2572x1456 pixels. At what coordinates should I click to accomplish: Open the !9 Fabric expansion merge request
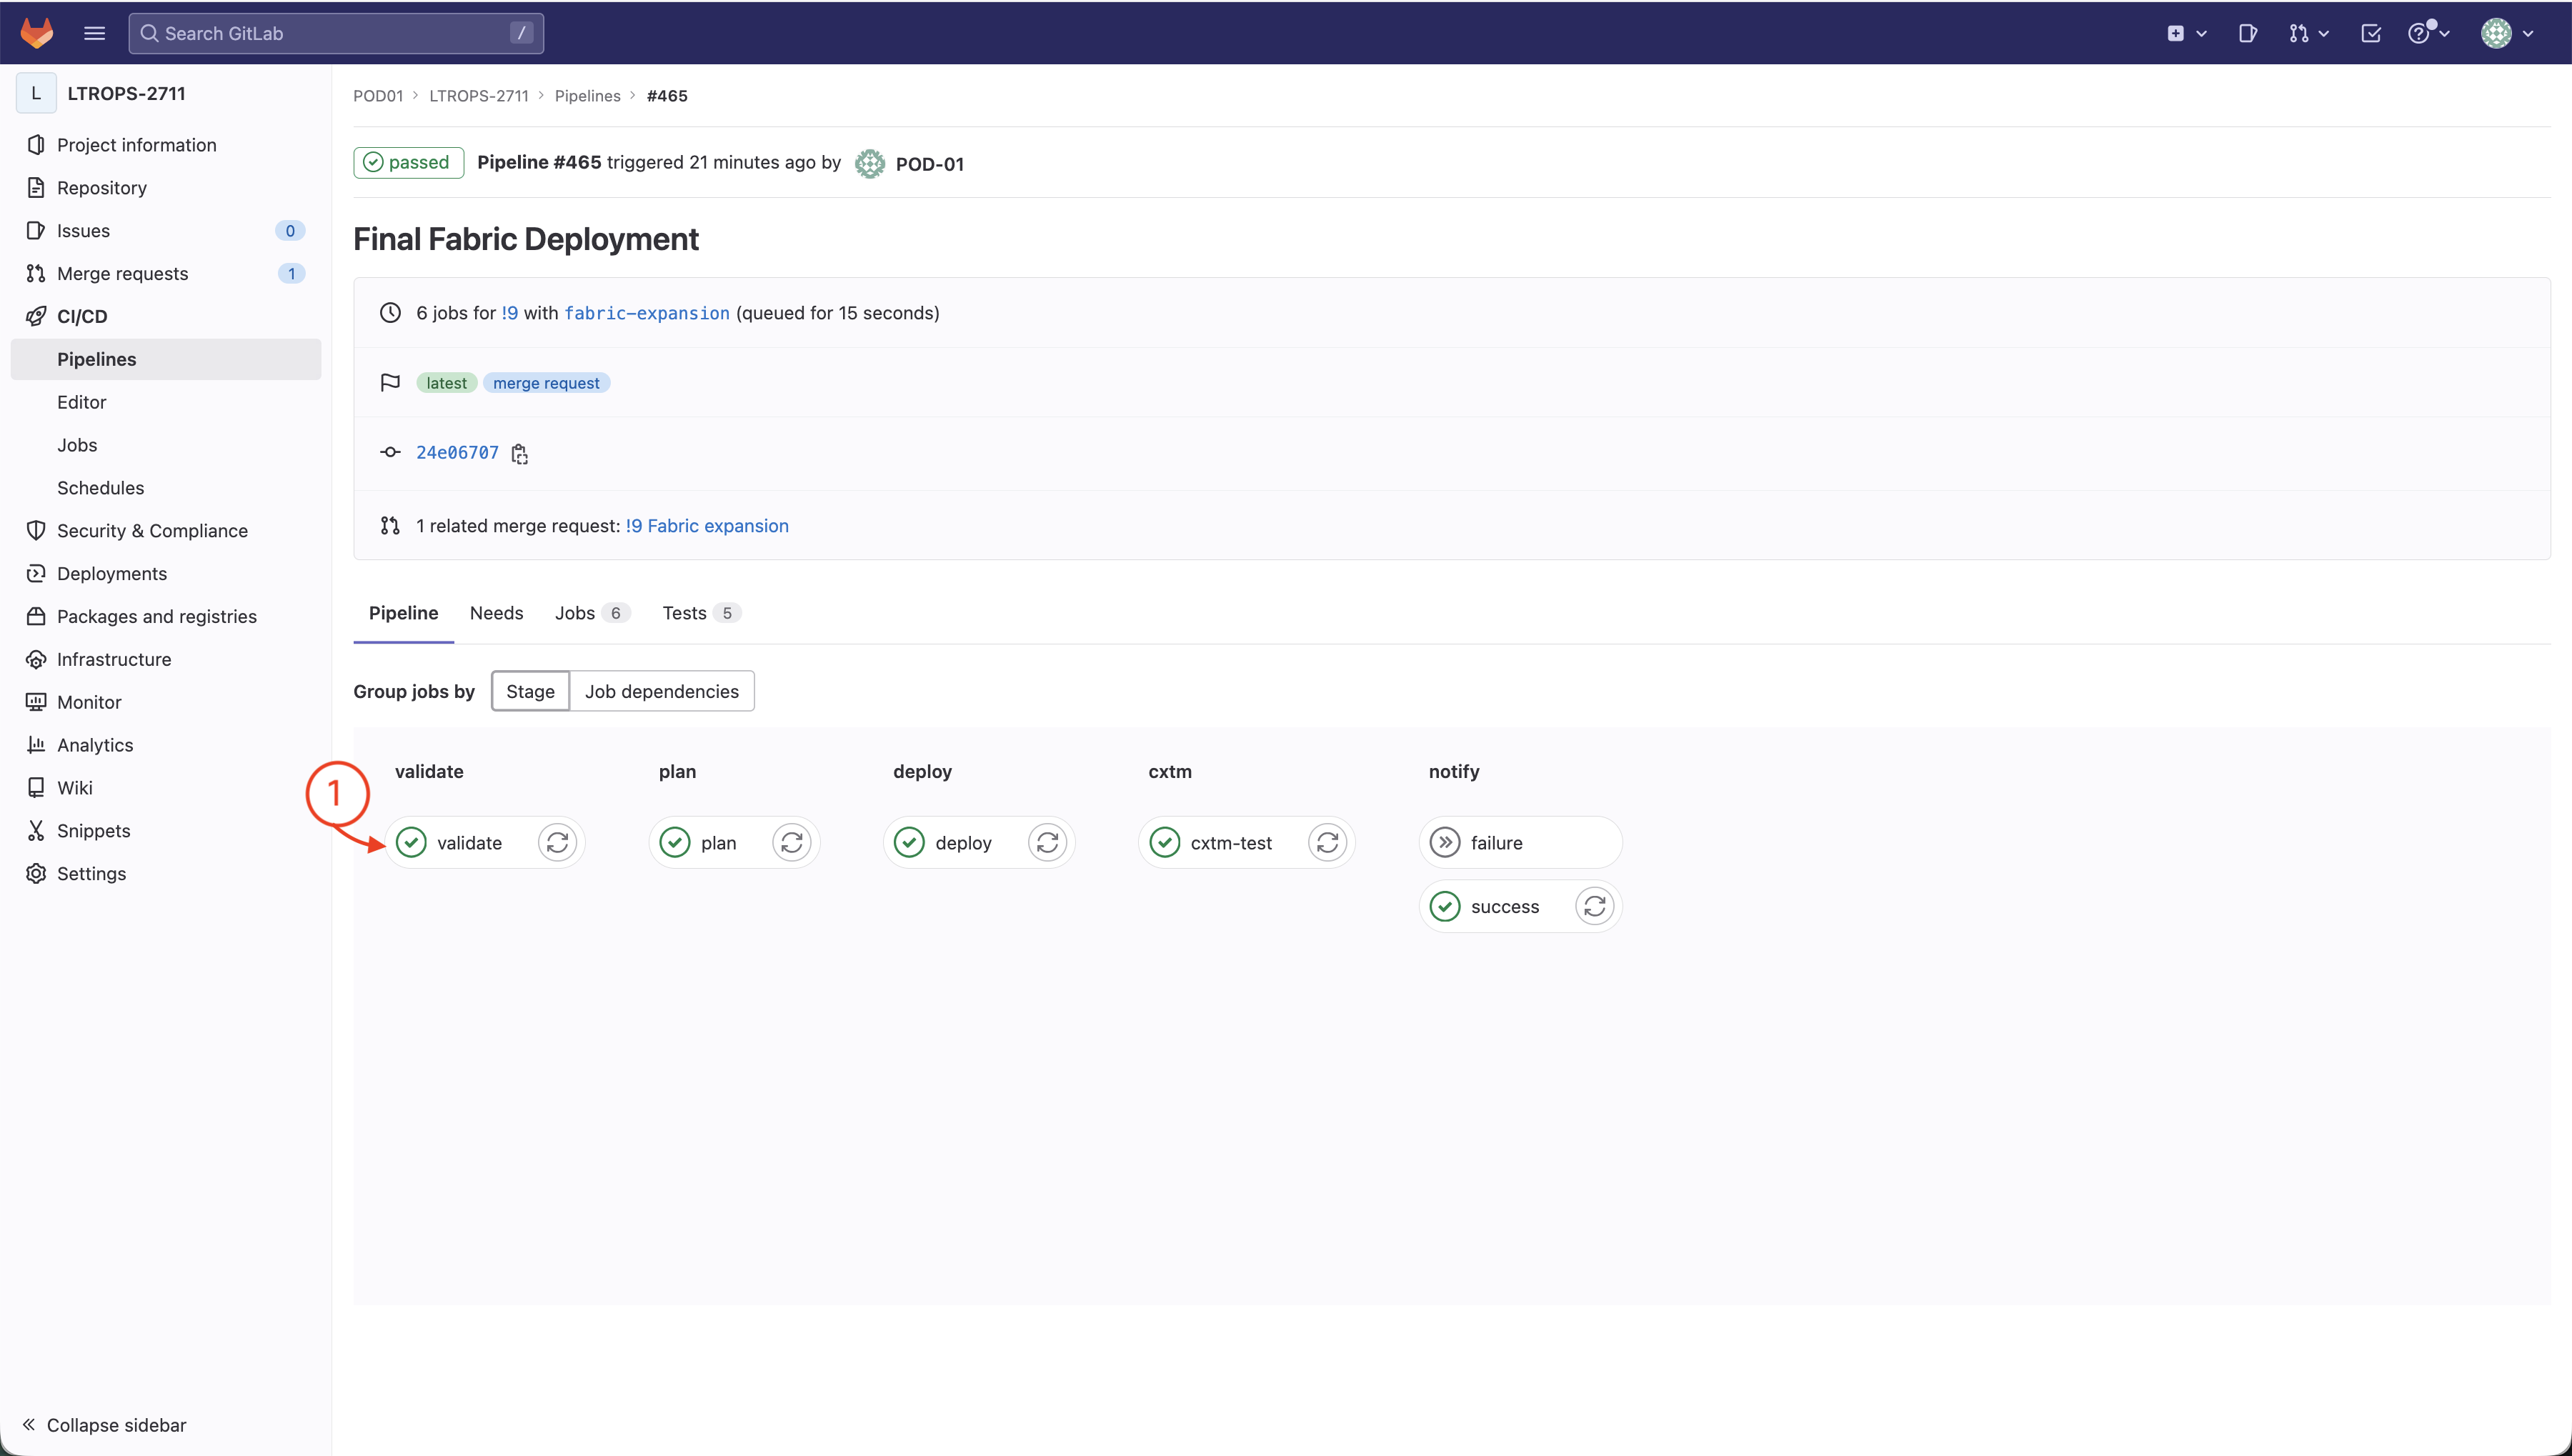706,526
